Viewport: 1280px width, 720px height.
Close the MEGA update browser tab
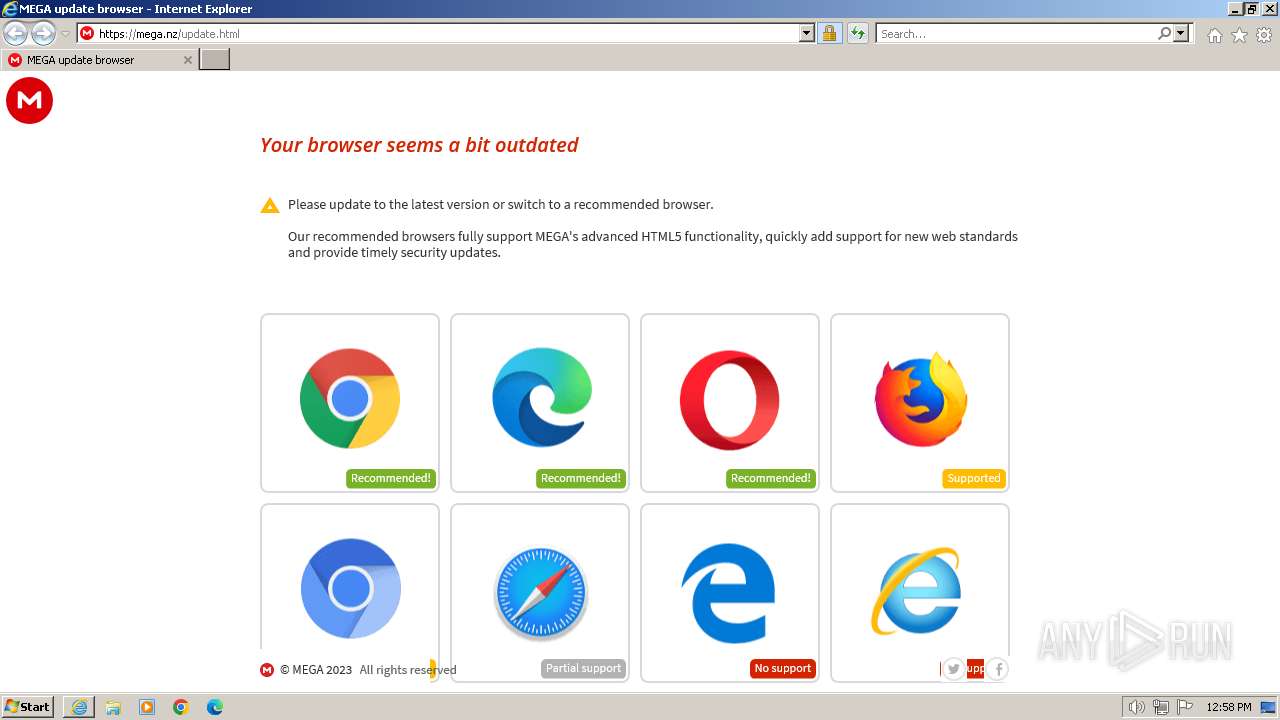187,60
